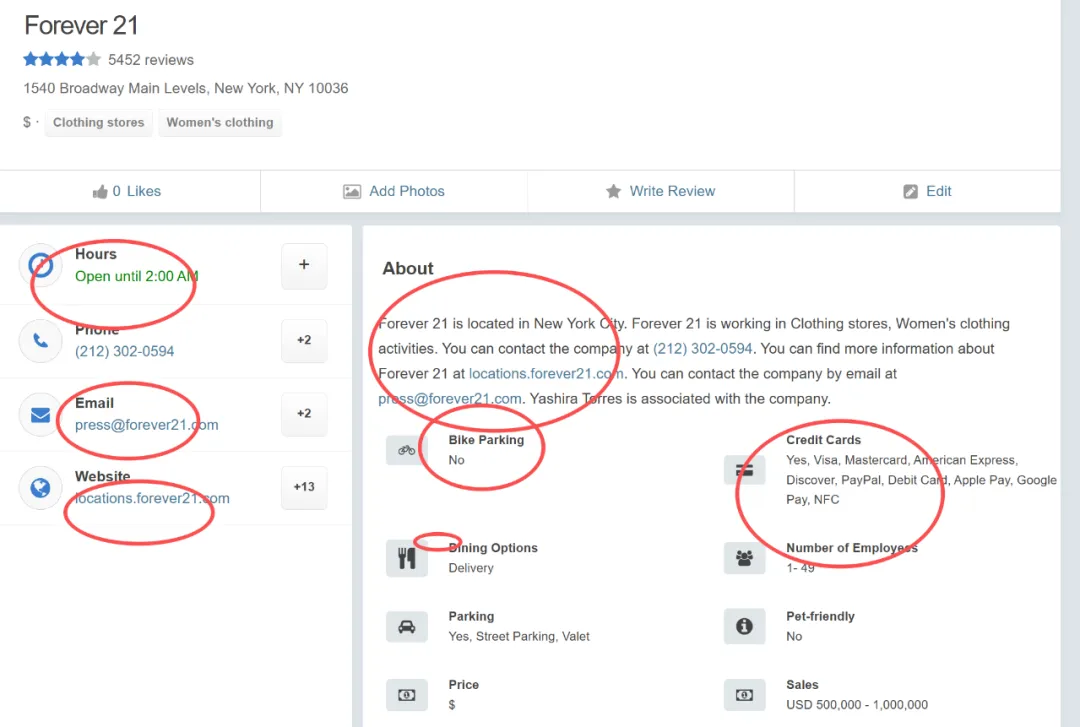1080x727 pixels.
Task: Click the 5452 reviews text
Action: click(x=151, y=60)
